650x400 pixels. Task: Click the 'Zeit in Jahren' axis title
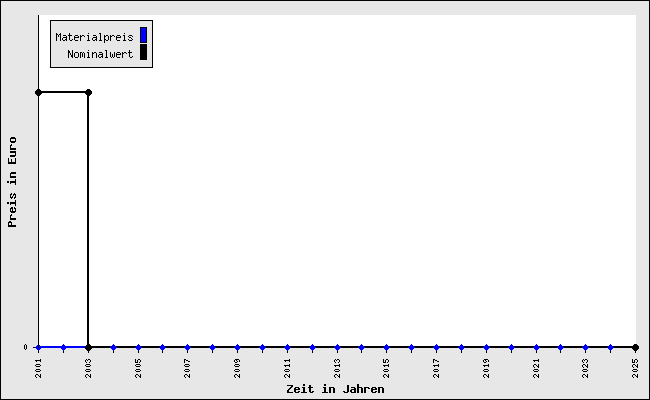click(x=335, y=389)
